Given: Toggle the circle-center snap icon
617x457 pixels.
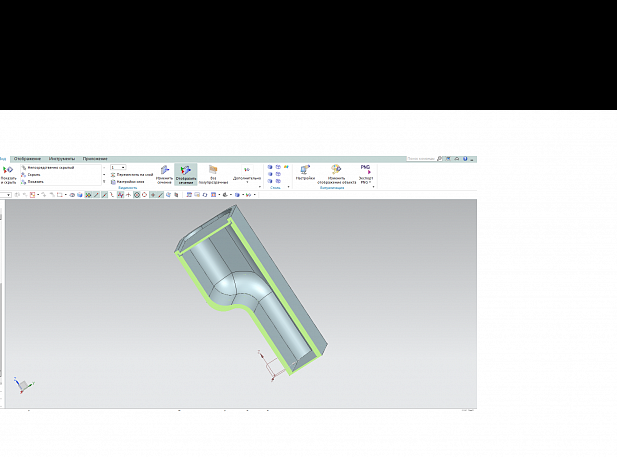Looking at the screenshot, I should click(x=137, y=195).
